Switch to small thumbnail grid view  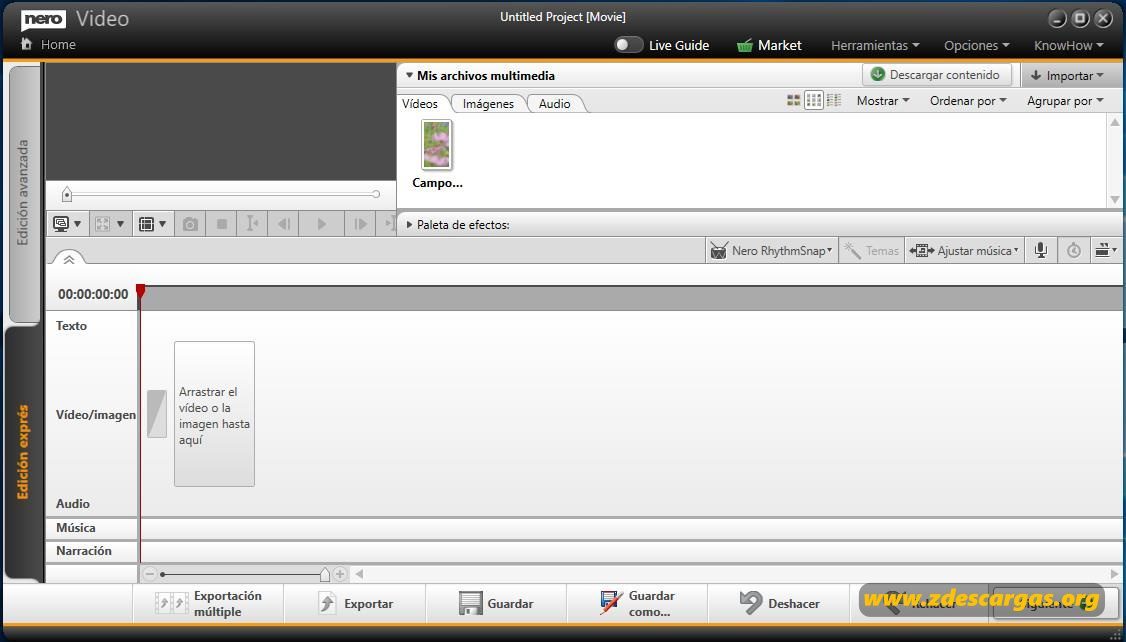(814, 101)
